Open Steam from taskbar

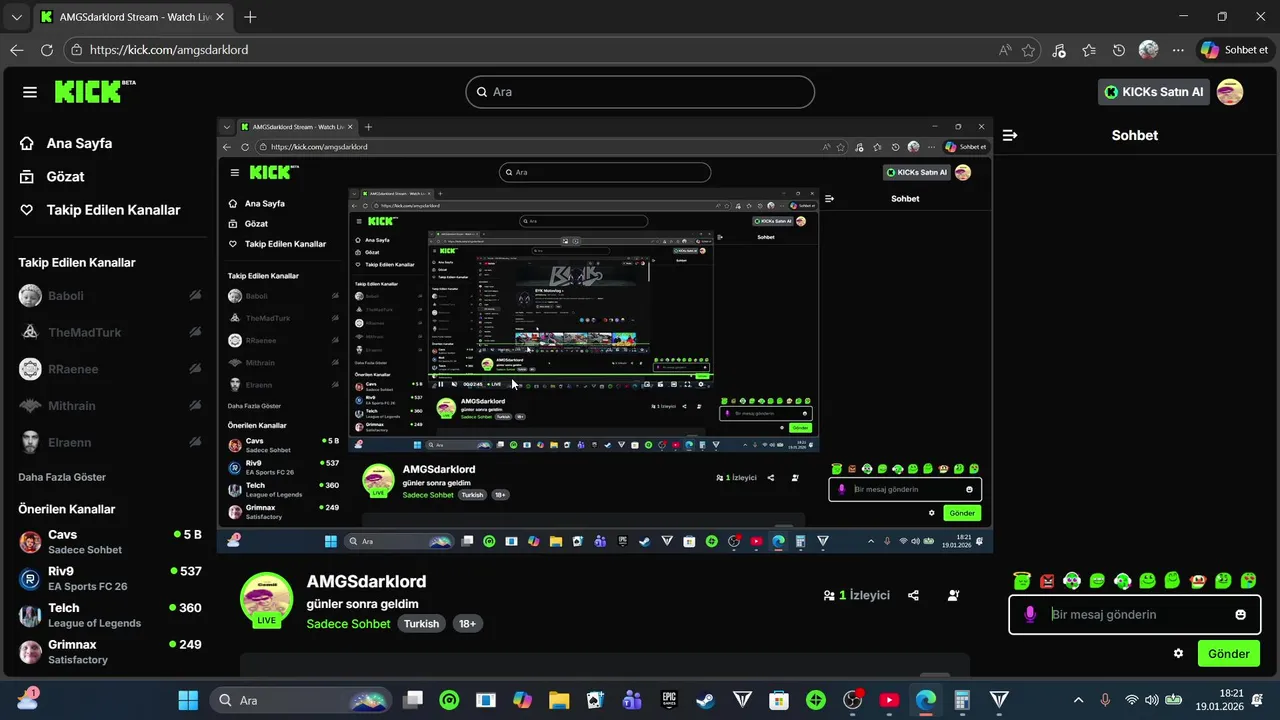point(706,700)
